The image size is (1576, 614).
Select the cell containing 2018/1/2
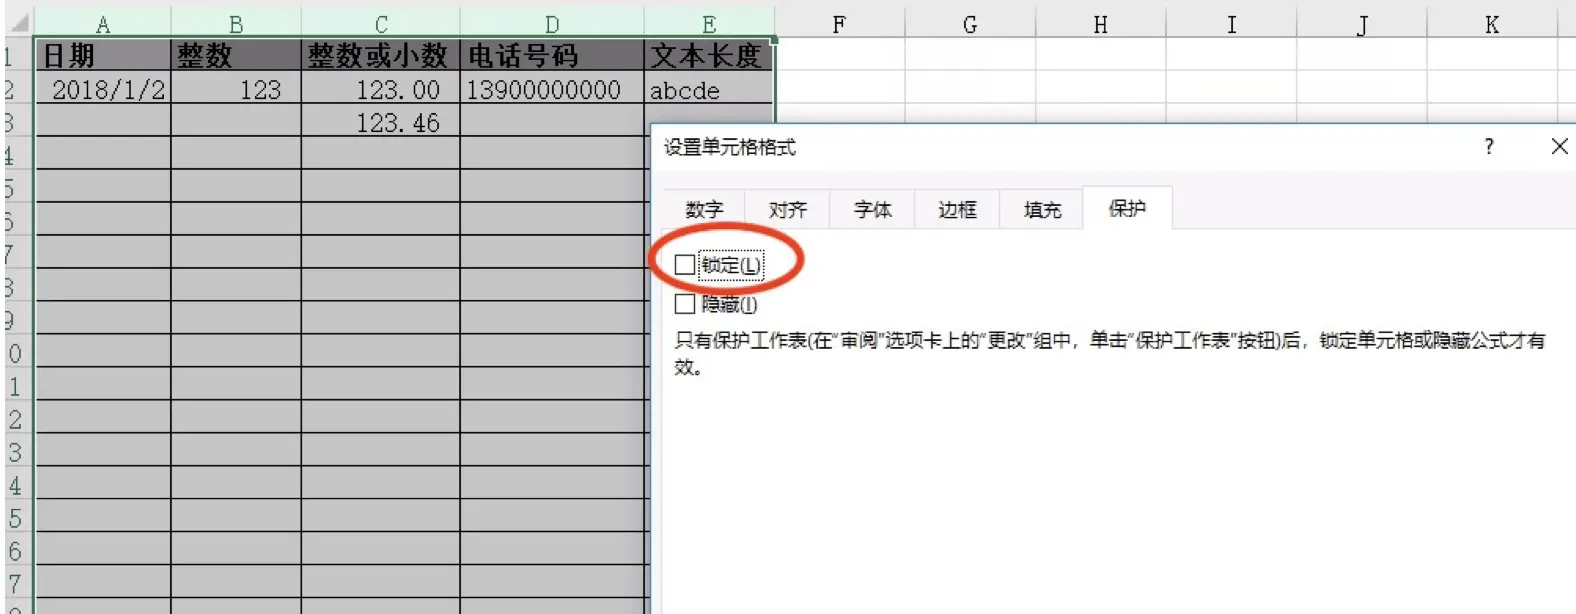(103, 89)
